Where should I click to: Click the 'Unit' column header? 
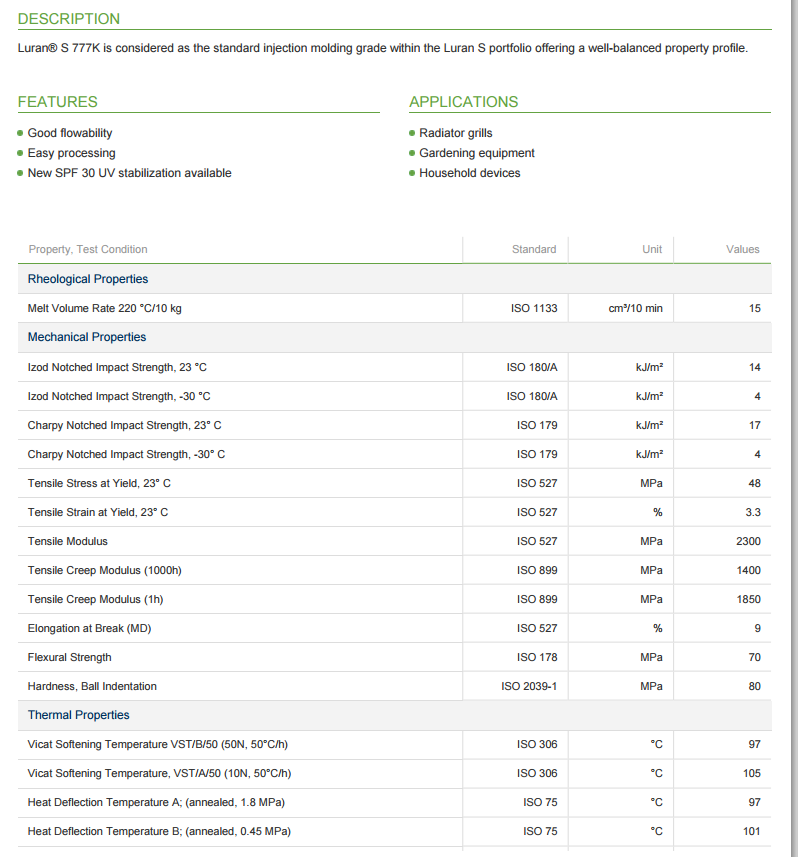[652, 249]
